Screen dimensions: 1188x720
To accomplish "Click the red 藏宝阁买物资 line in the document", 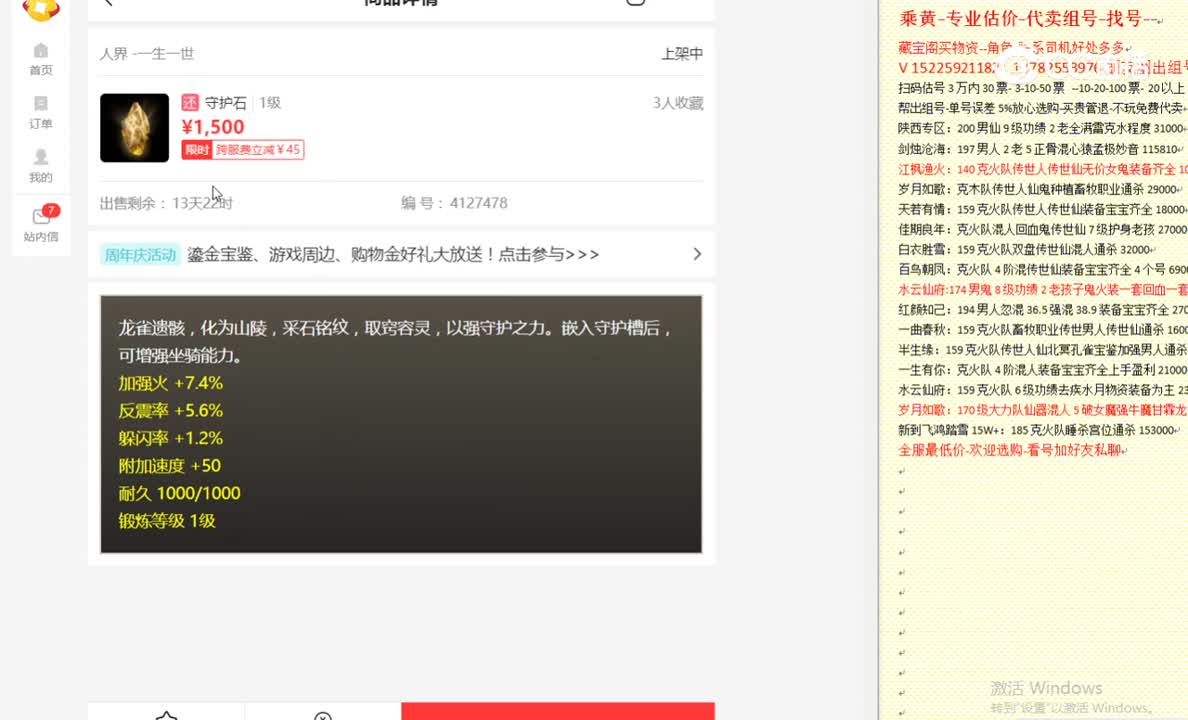I will (1015, 48).
